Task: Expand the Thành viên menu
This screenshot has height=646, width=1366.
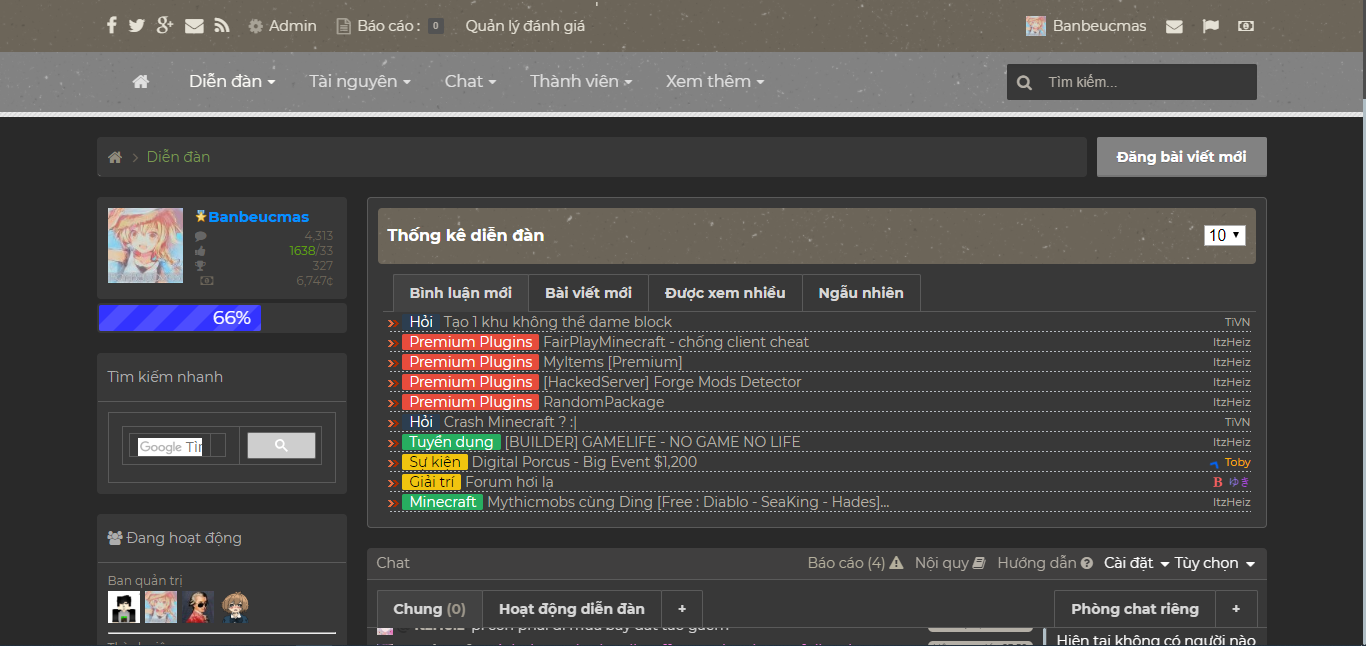Action: [581, 81]
